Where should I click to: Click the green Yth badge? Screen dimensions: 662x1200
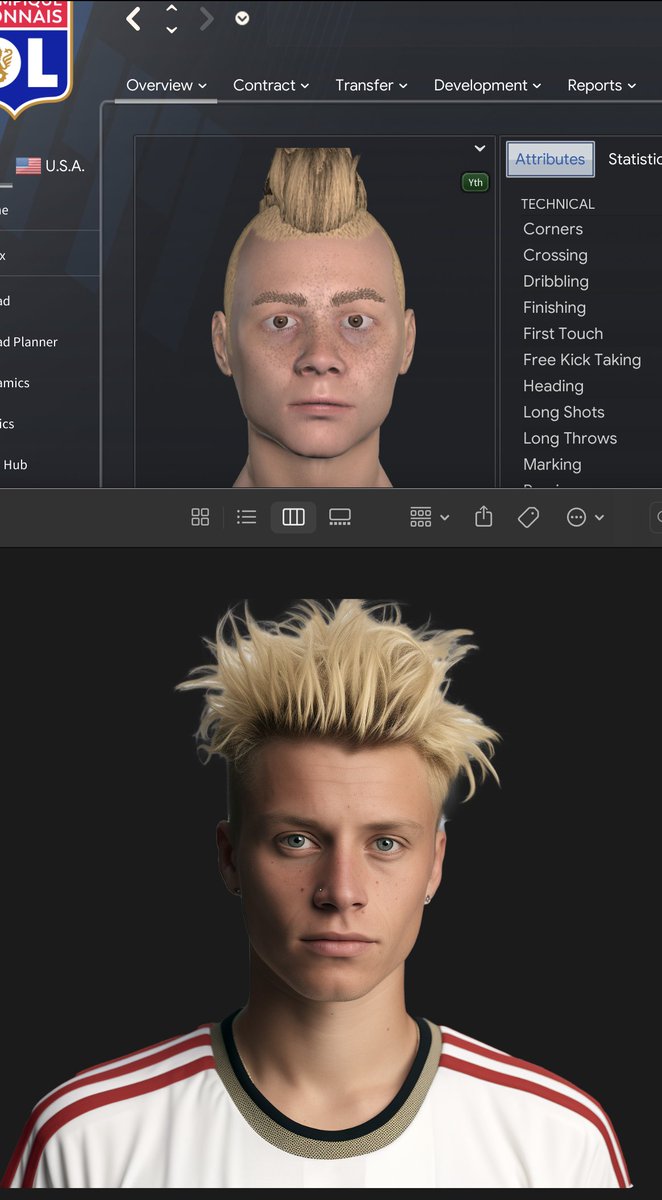[x=475, y=182]
